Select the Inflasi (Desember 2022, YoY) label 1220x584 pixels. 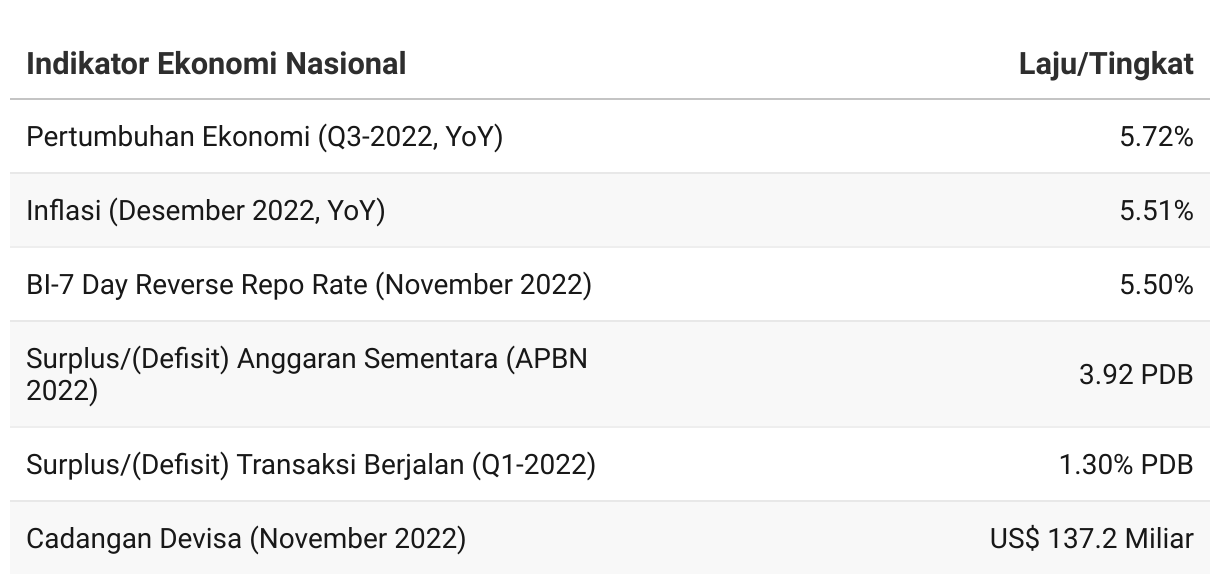tap(205, 211)
